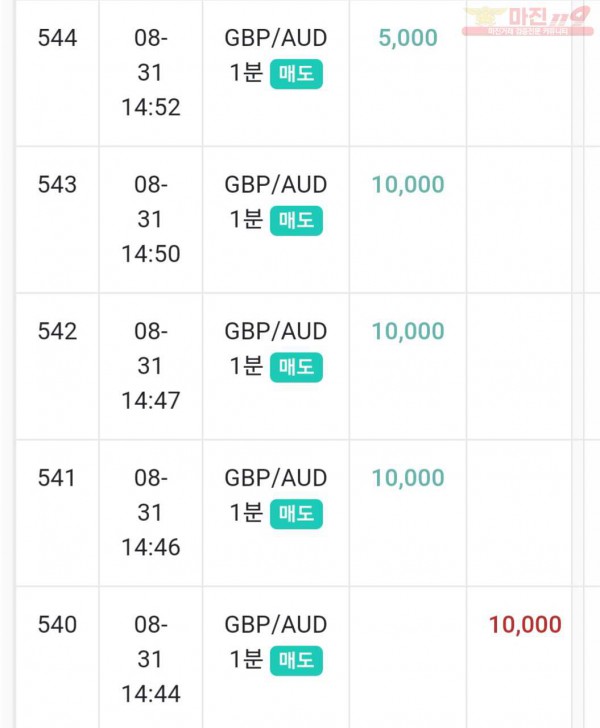This screenshot has width=600, height=728.
Task: Click the 마진 watermark logo
Action: (x=528, y=21)
